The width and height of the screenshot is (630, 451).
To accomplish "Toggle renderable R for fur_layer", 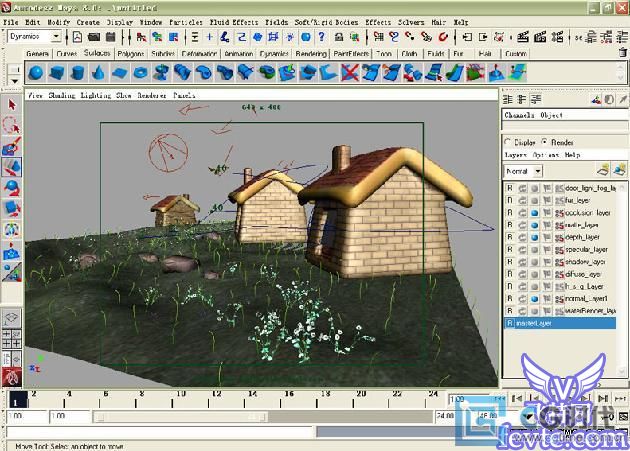I will point(510,200).
